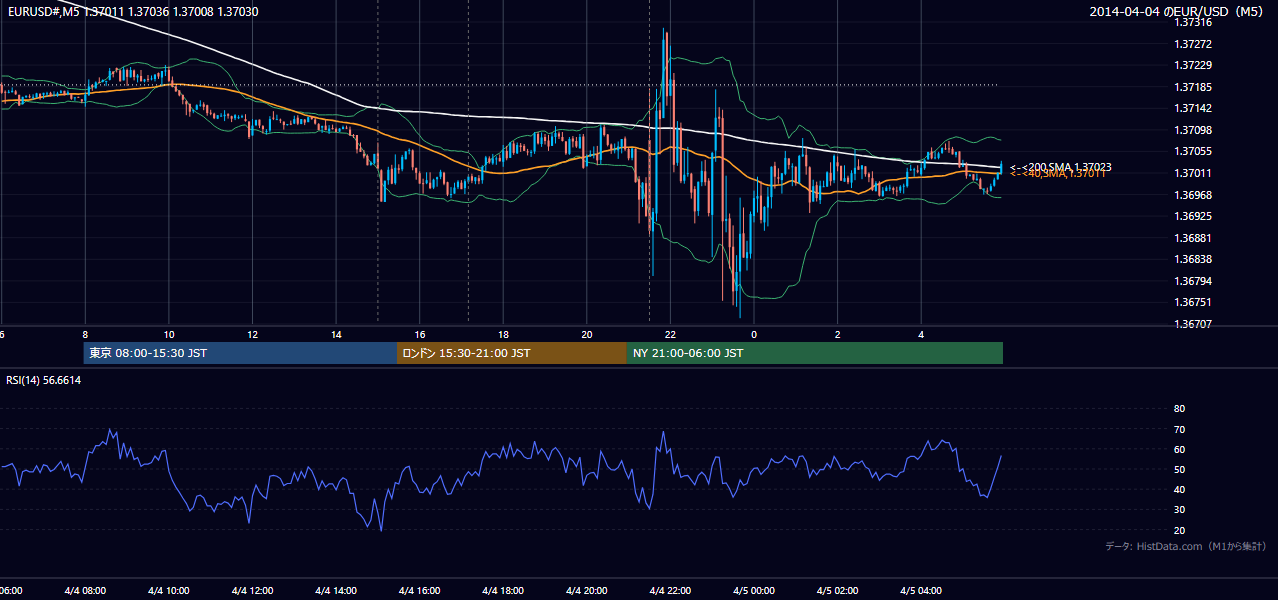Click the 4/4 20:00 time label
This screenshot has height=600, width=1278.
pyautogui.click(x=587, y=590)
